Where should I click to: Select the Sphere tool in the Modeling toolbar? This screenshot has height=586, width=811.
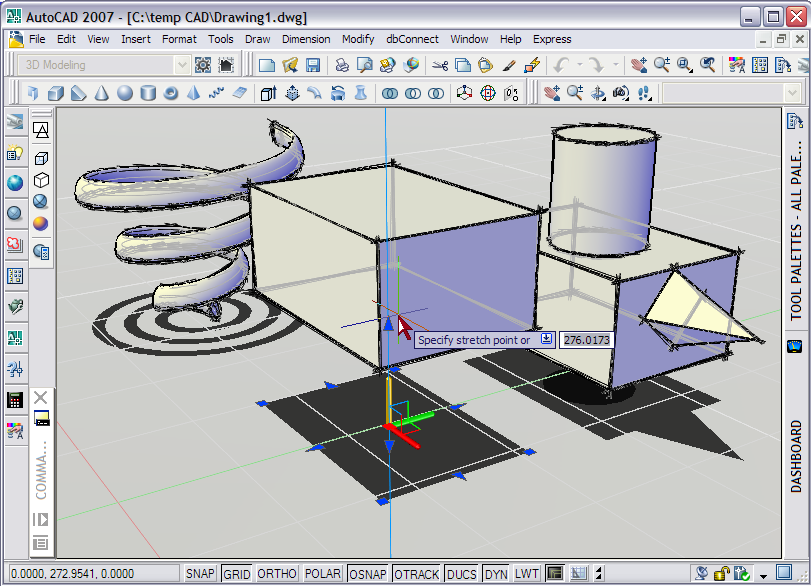click(125, 92)
